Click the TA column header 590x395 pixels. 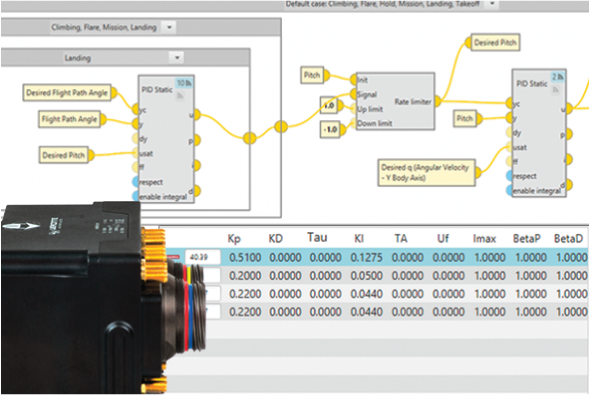coord(401,239)
